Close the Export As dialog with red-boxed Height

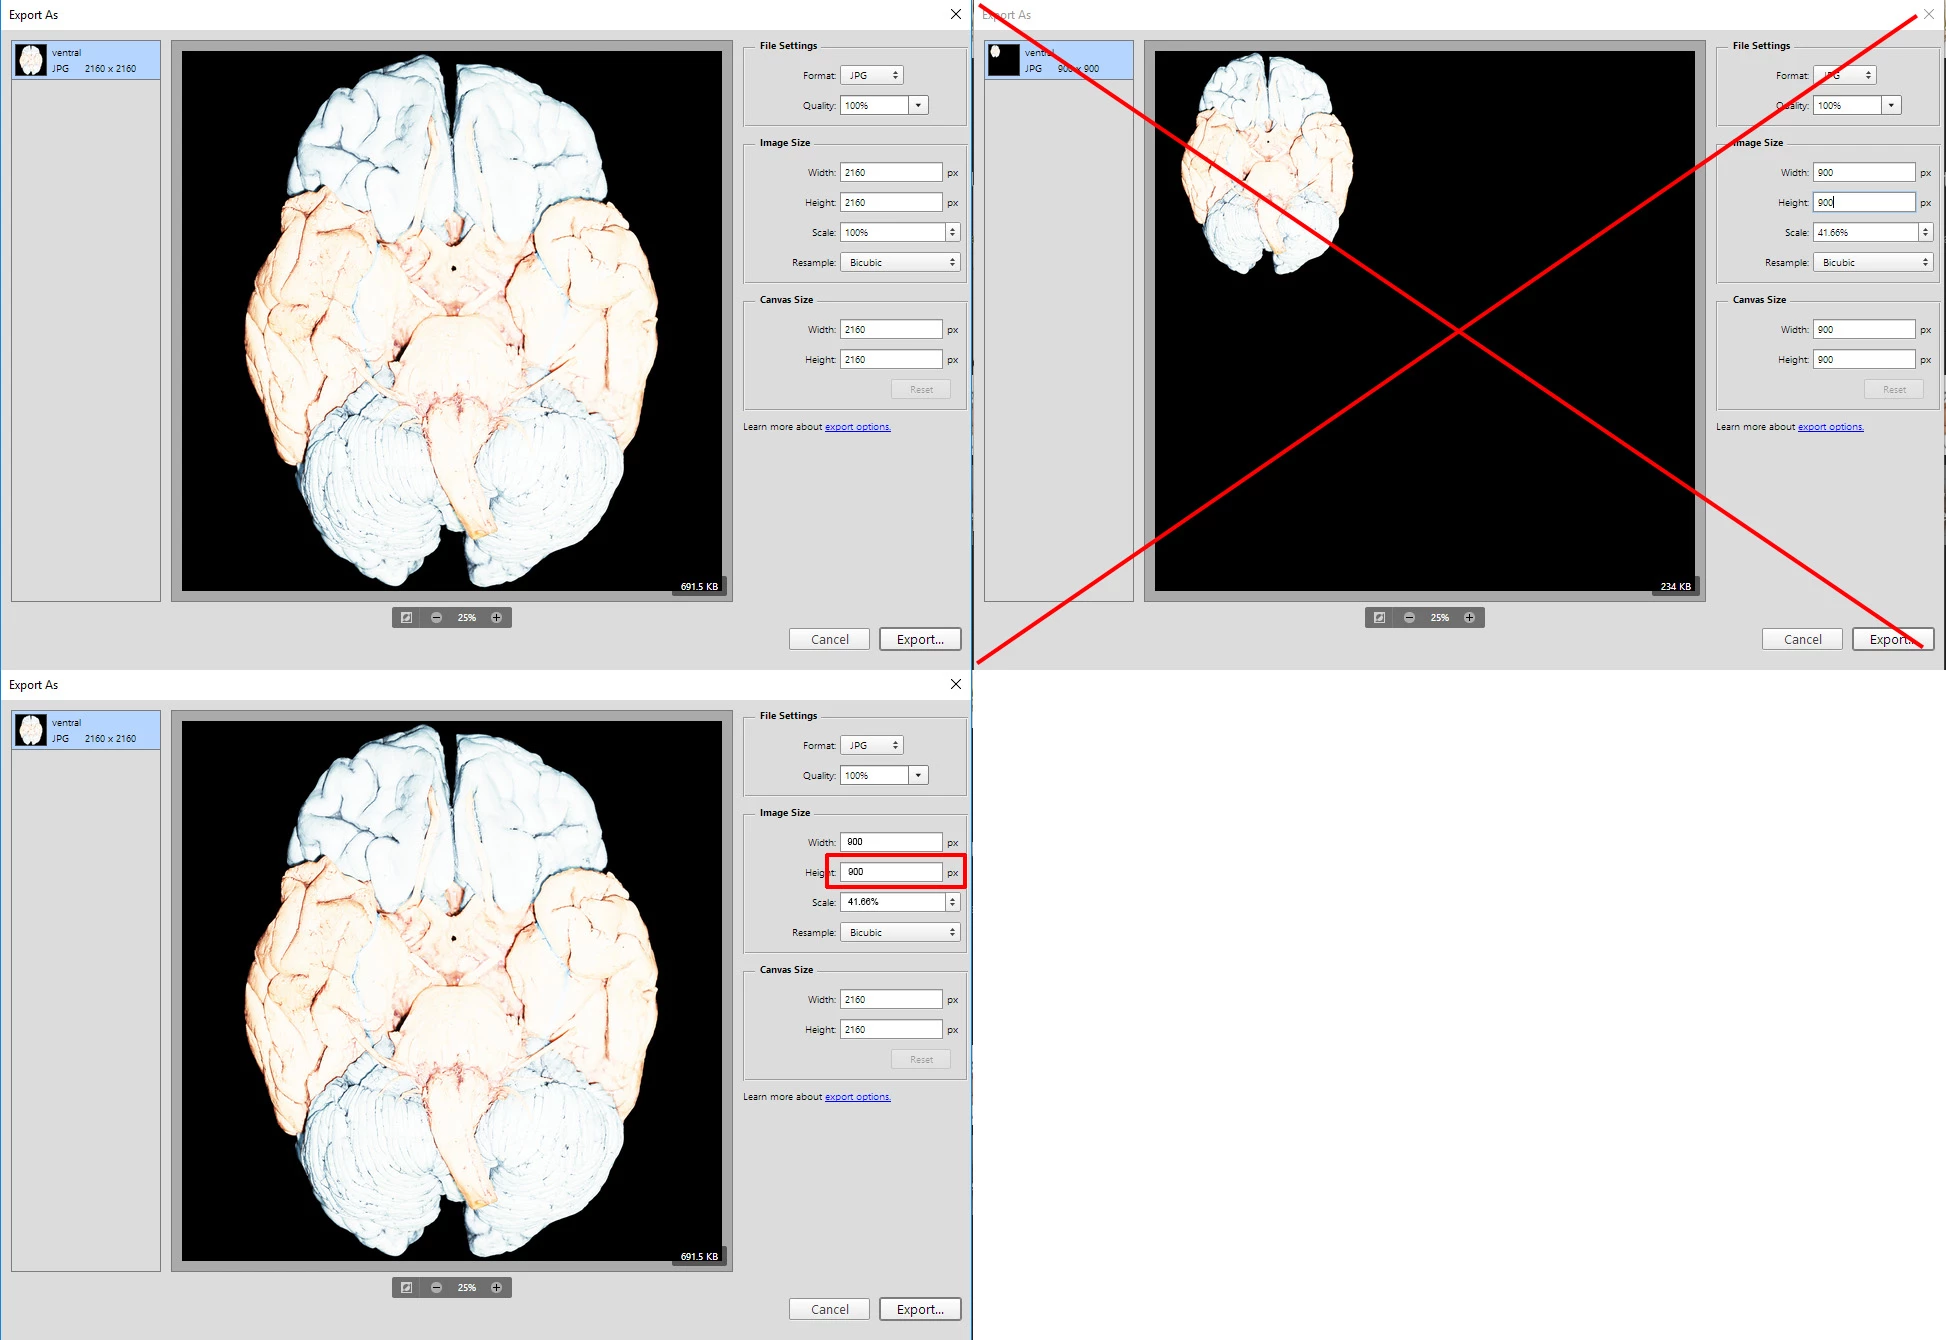click(955, 684)
